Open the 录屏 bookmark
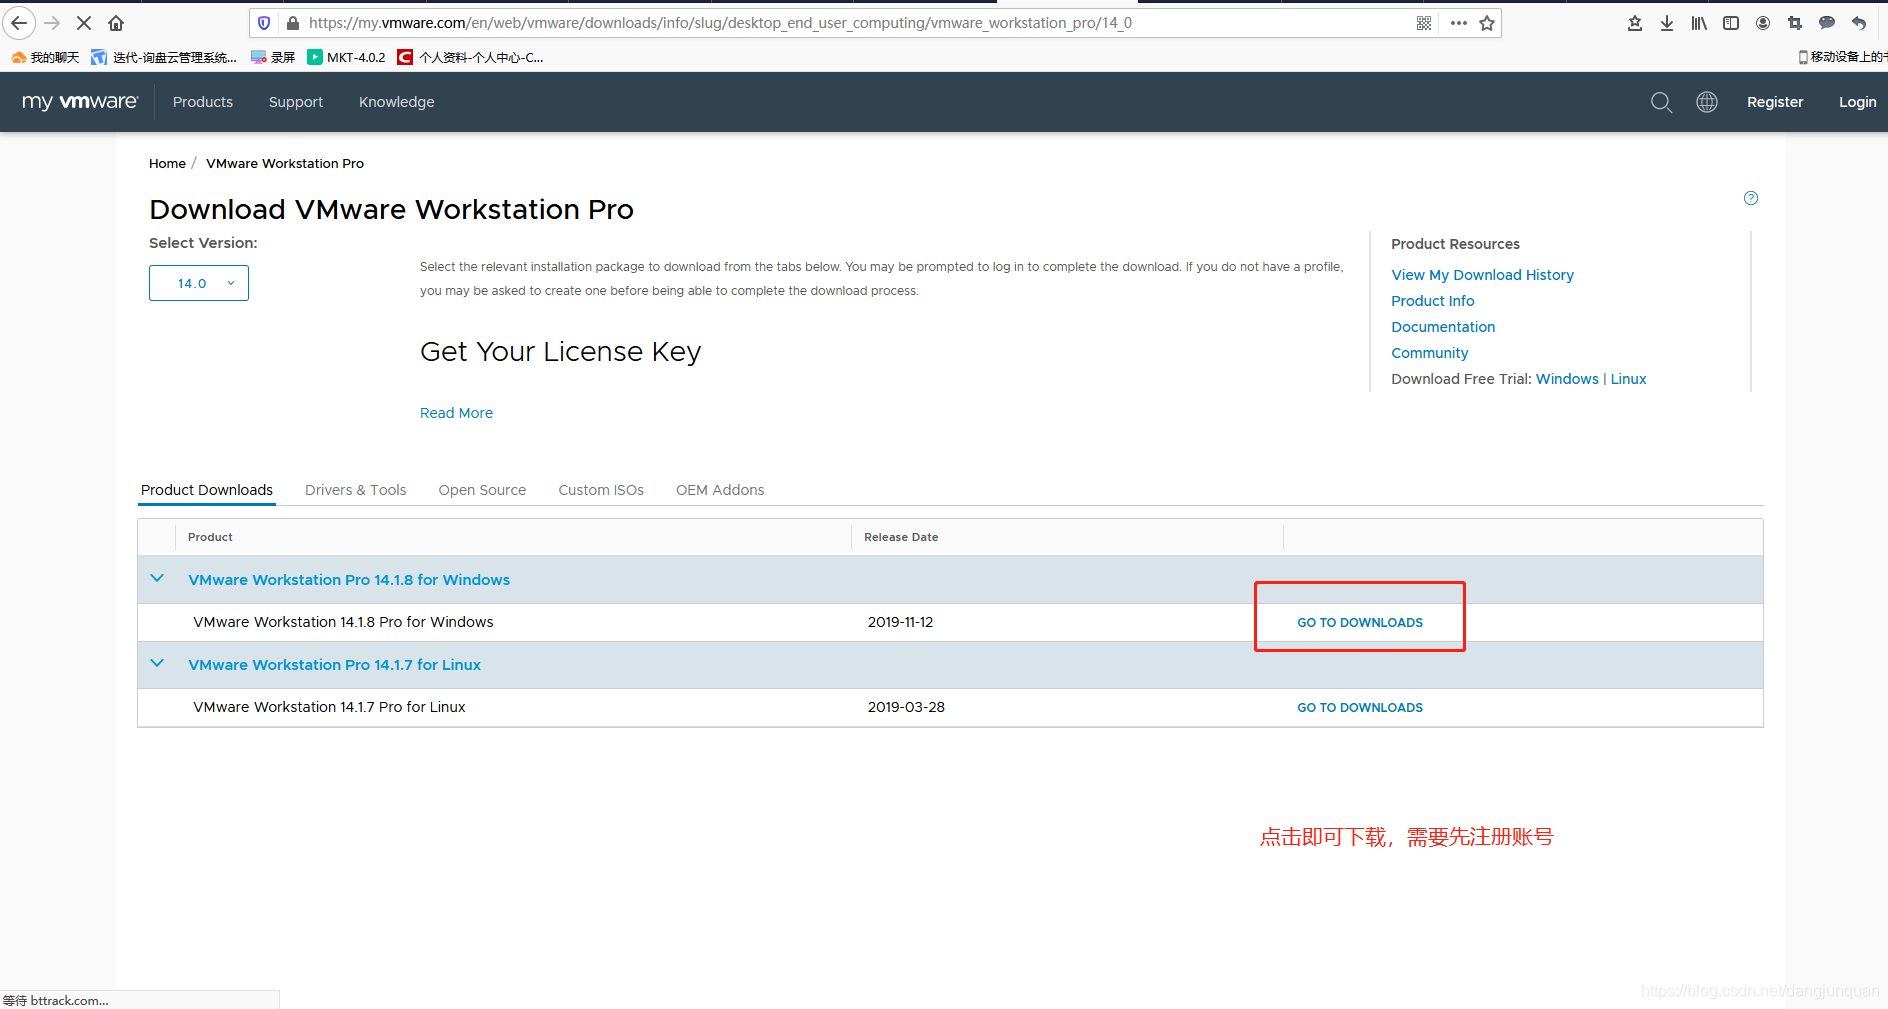The width and height of the screenshot is (1888, 1009). (x=273, y=57)
